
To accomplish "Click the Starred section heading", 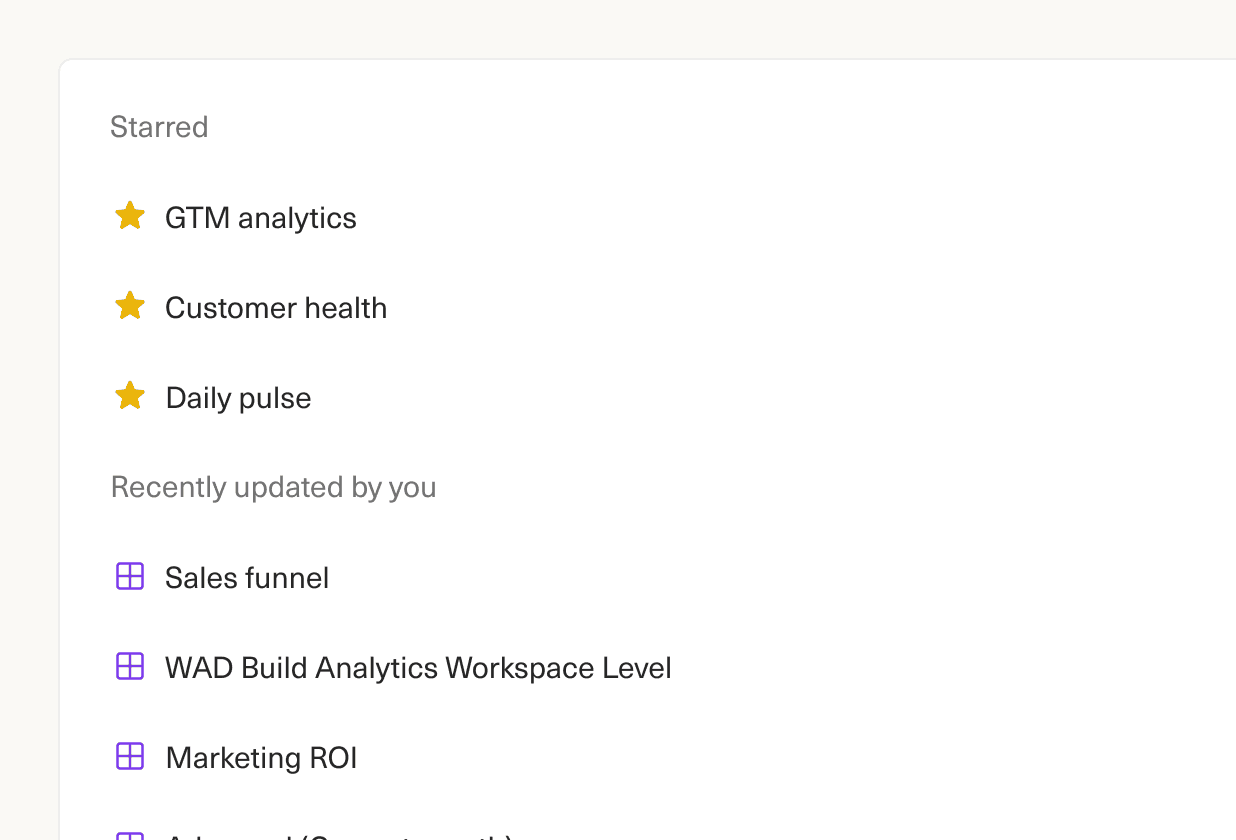I will [159, 127].
